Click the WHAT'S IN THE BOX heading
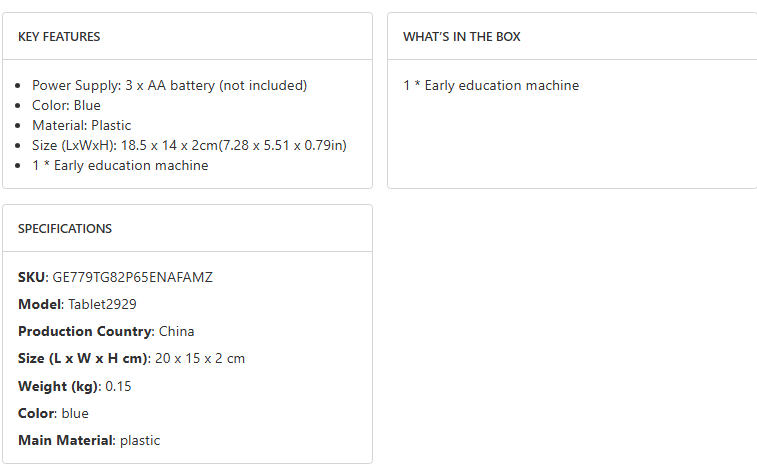 pyautogui.click(x=461, y=37)
